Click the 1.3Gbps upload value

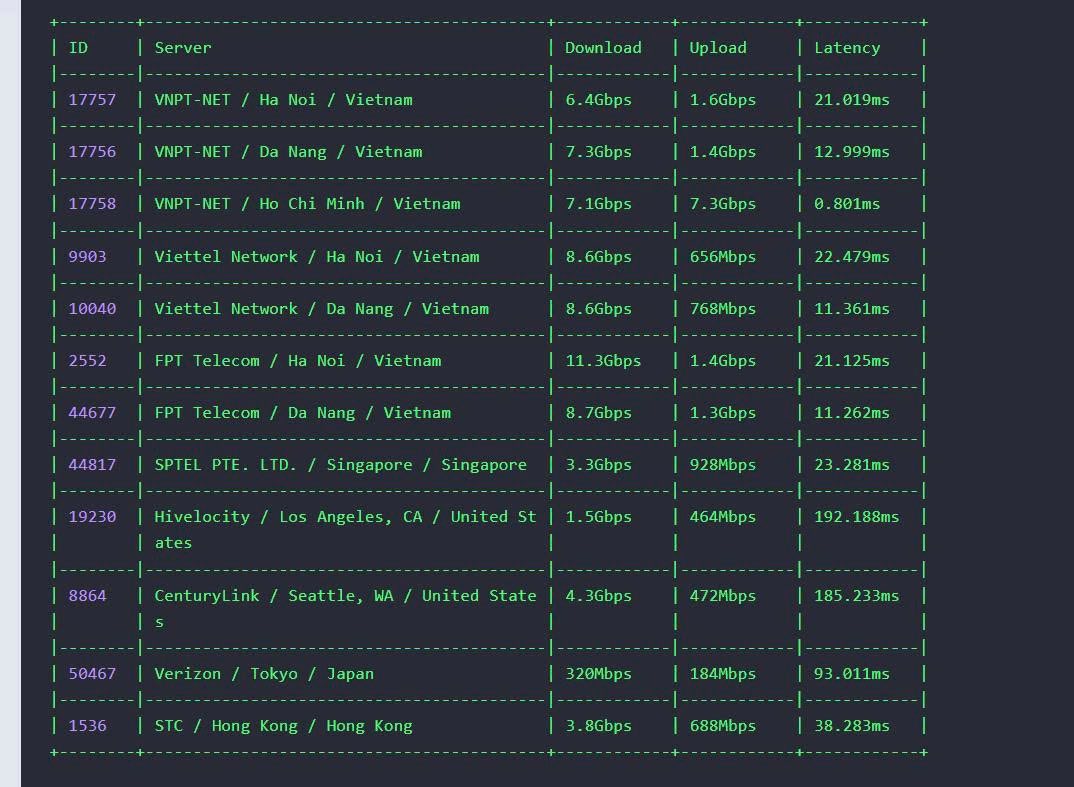723,413
